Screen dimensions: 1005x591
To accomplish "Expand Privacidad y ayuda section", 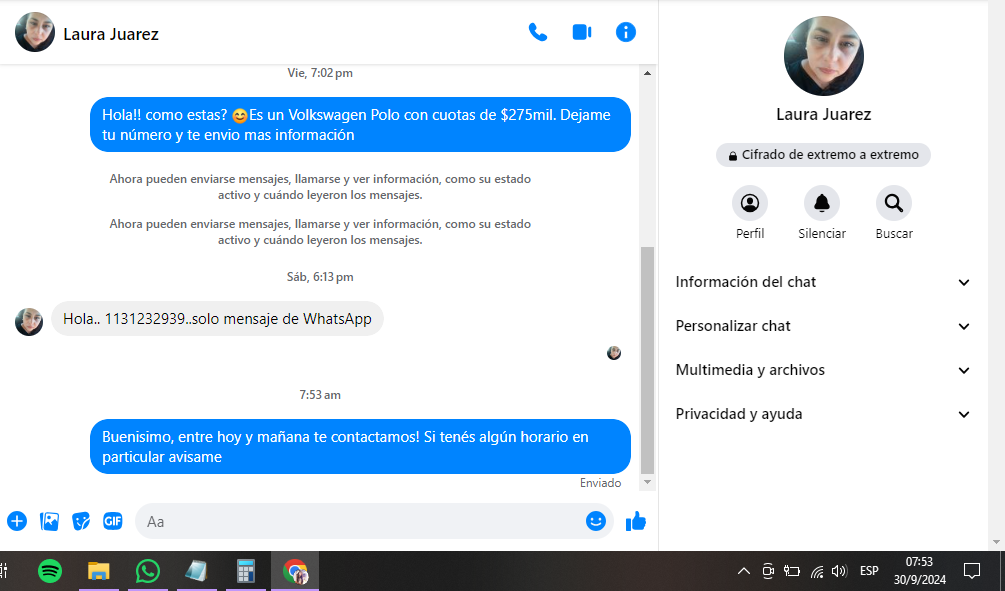I will click(x=823, y=414).
